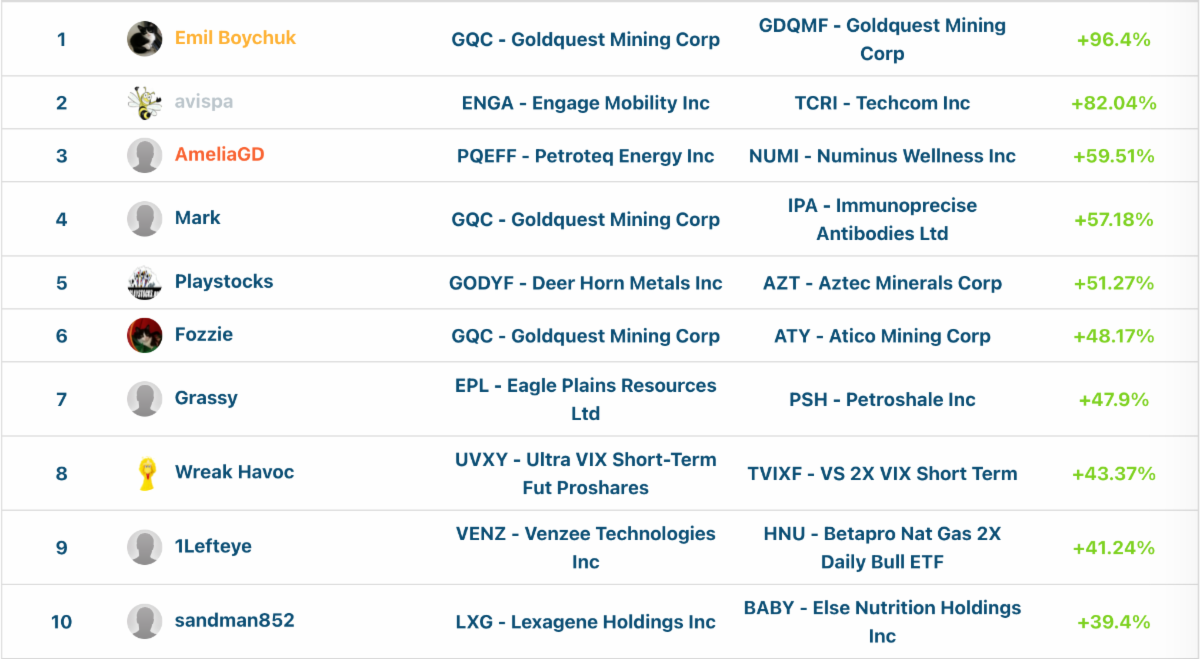Screen dimensions: 1200x659
Task: Open UVXY - Ultra VIX Short-Term Fut Proshares
Action: click(x=585, y=473)
